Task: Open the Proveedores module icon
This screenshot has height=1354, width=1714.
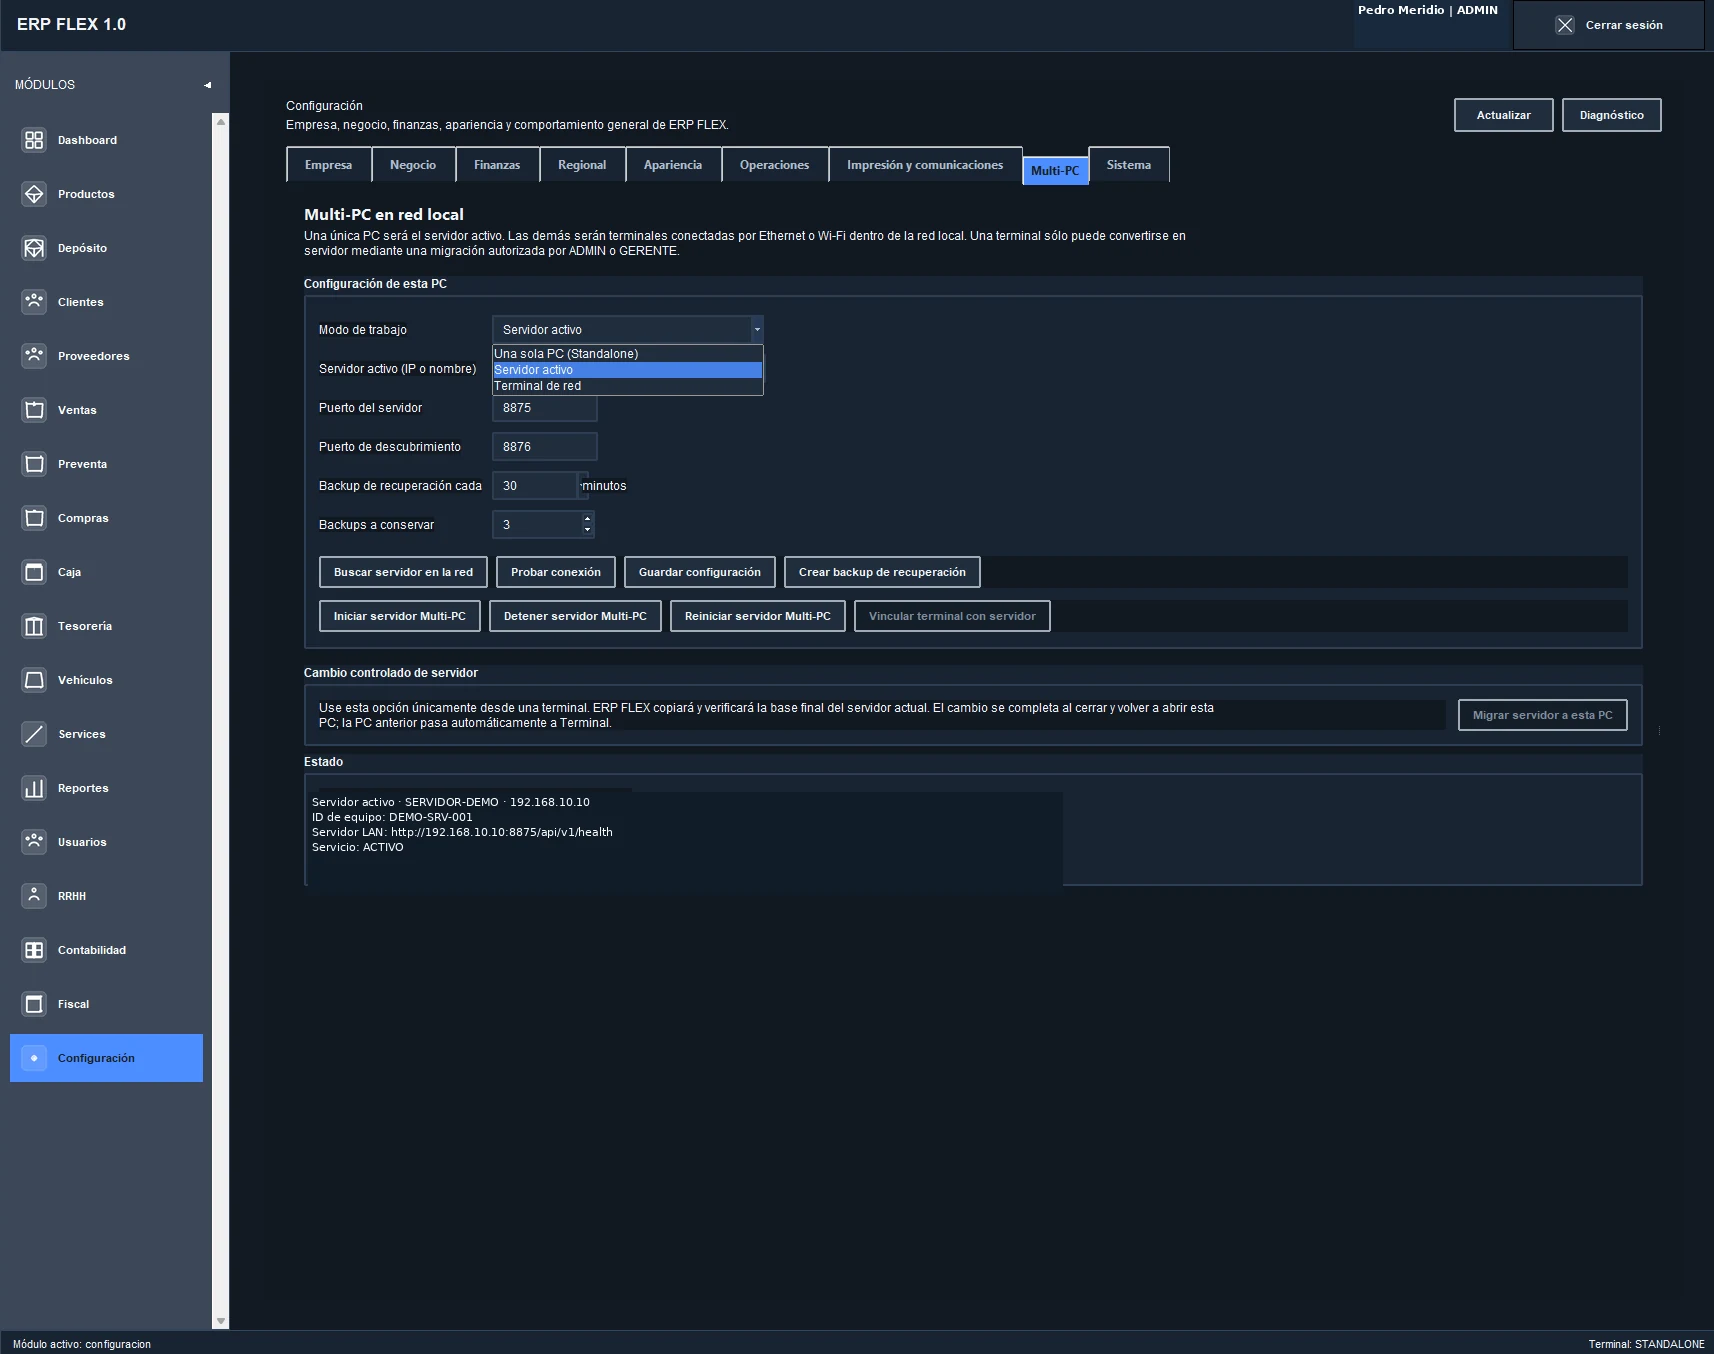Action: (x=34, y=356)
